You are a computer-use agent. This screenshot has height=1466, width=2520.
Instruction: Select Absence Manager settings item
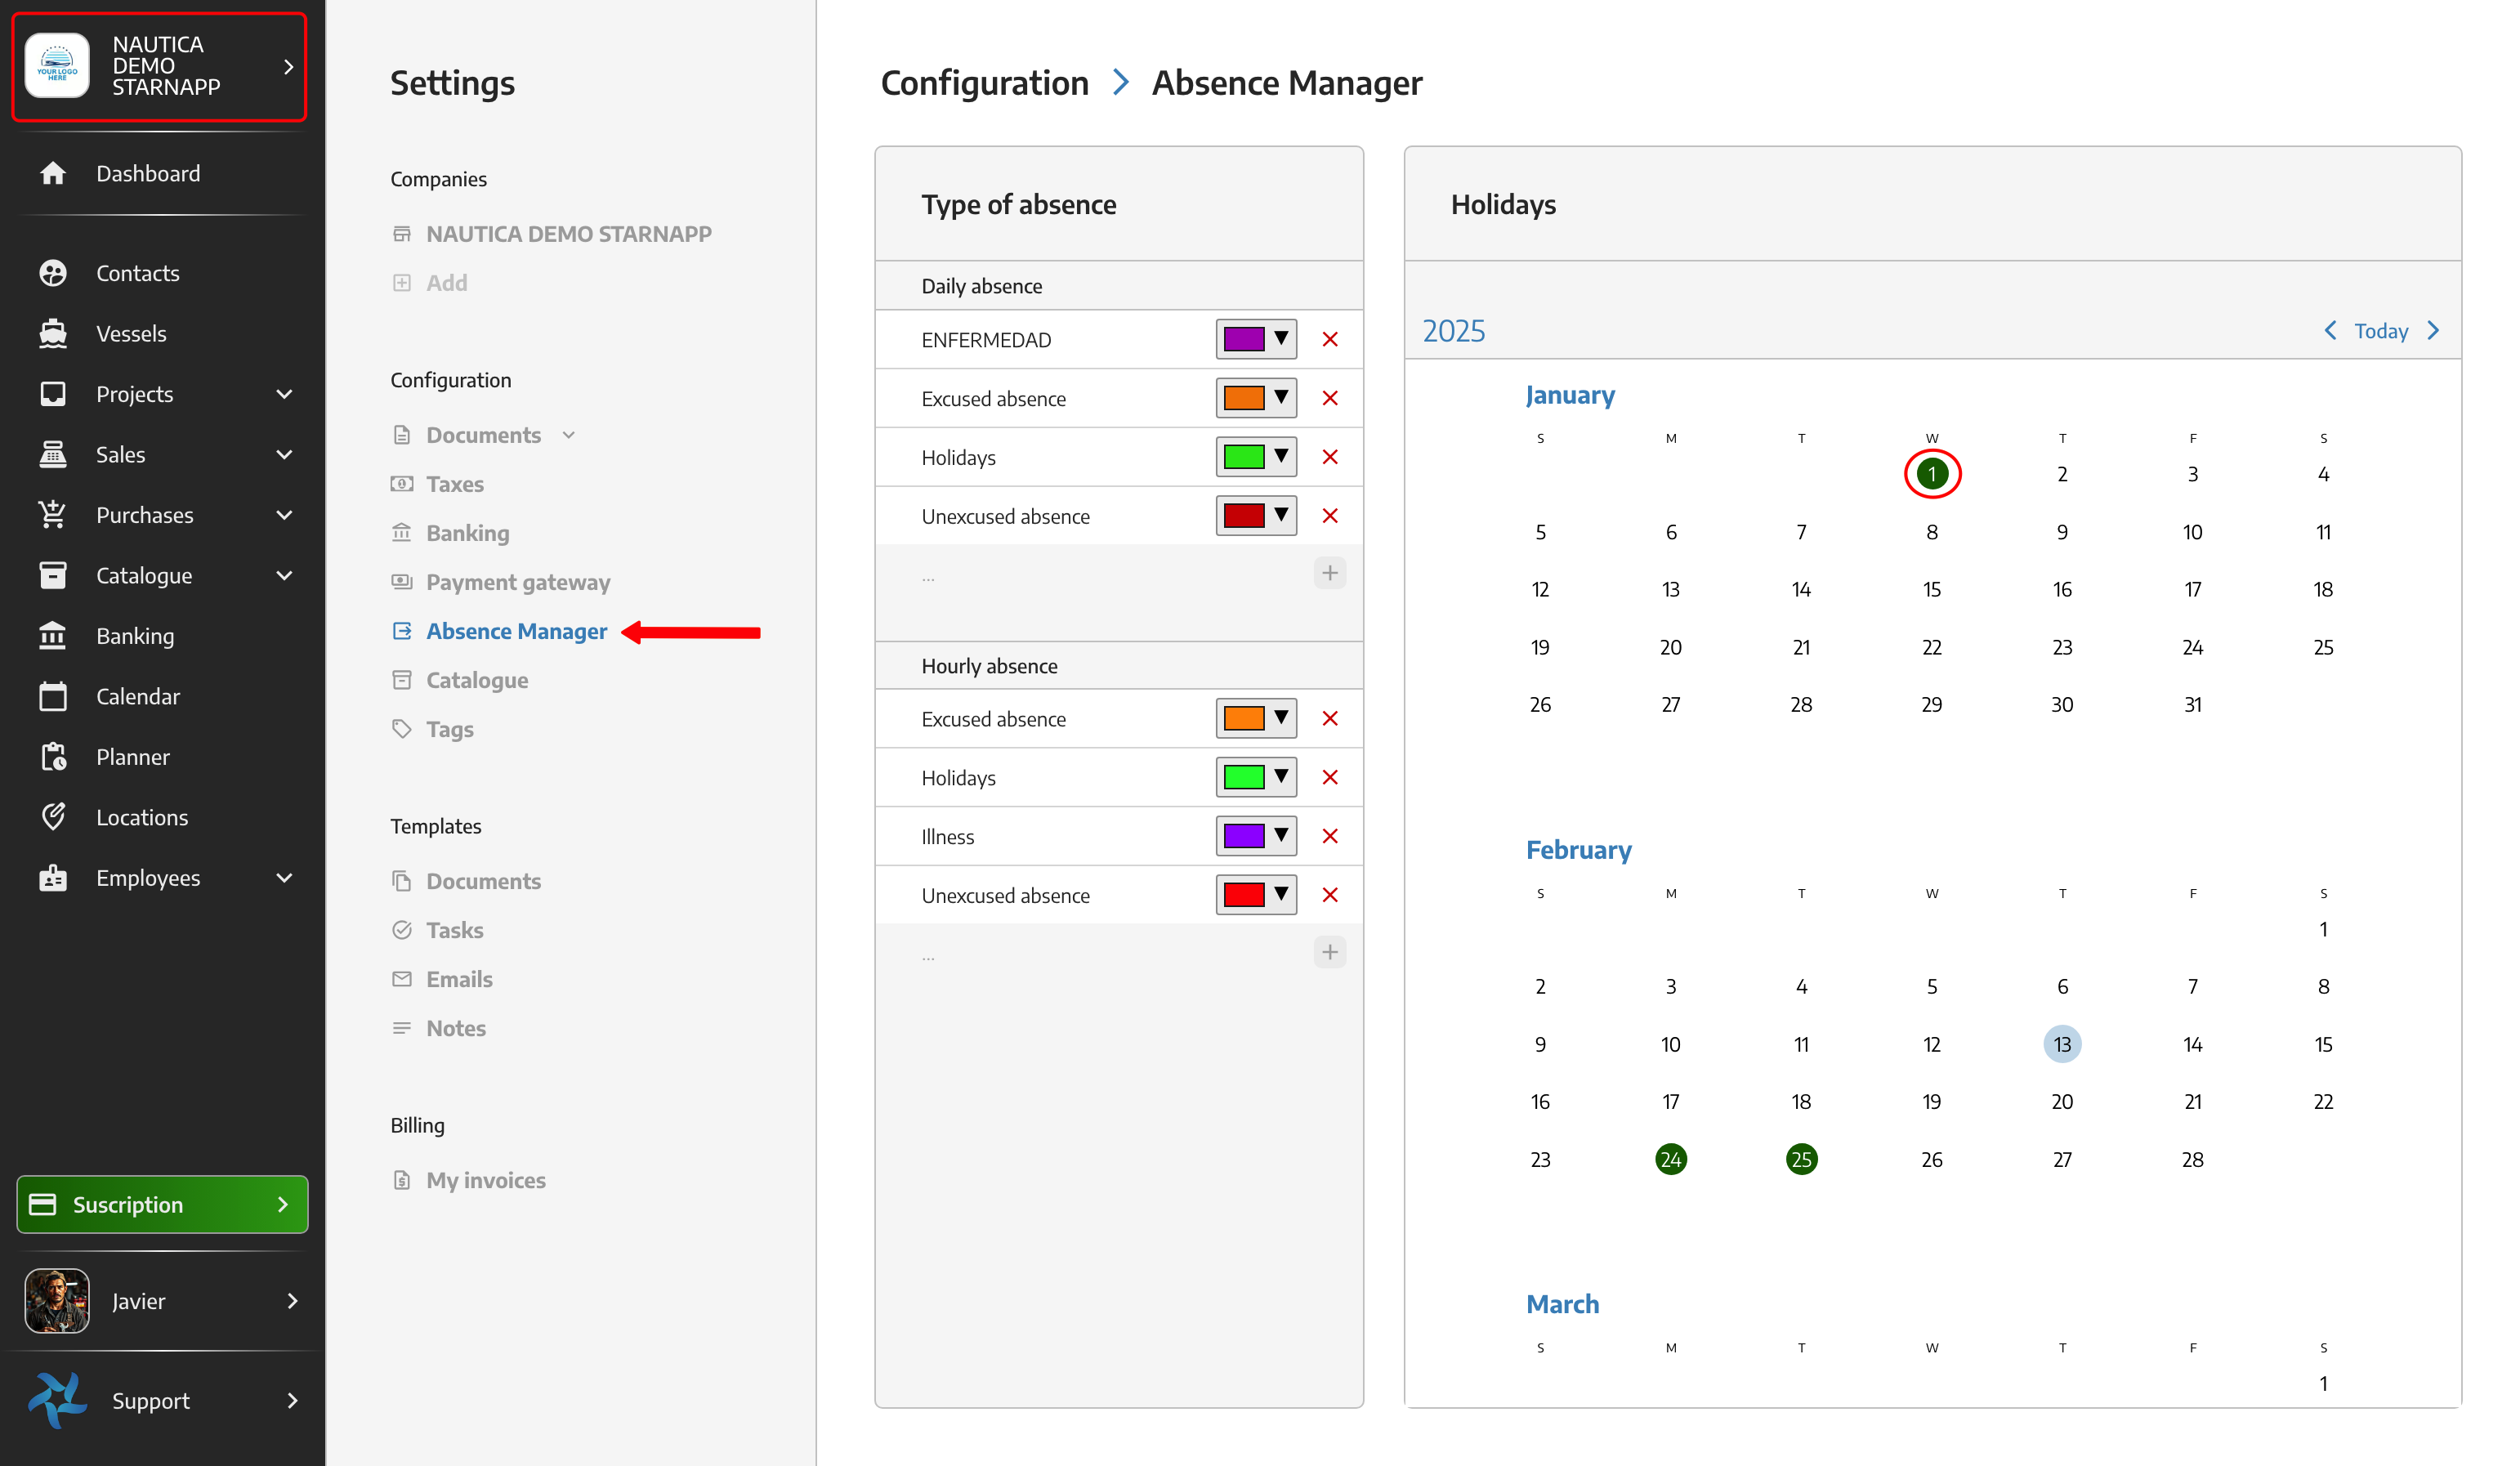pyautogui.click(x=500, y=631)
